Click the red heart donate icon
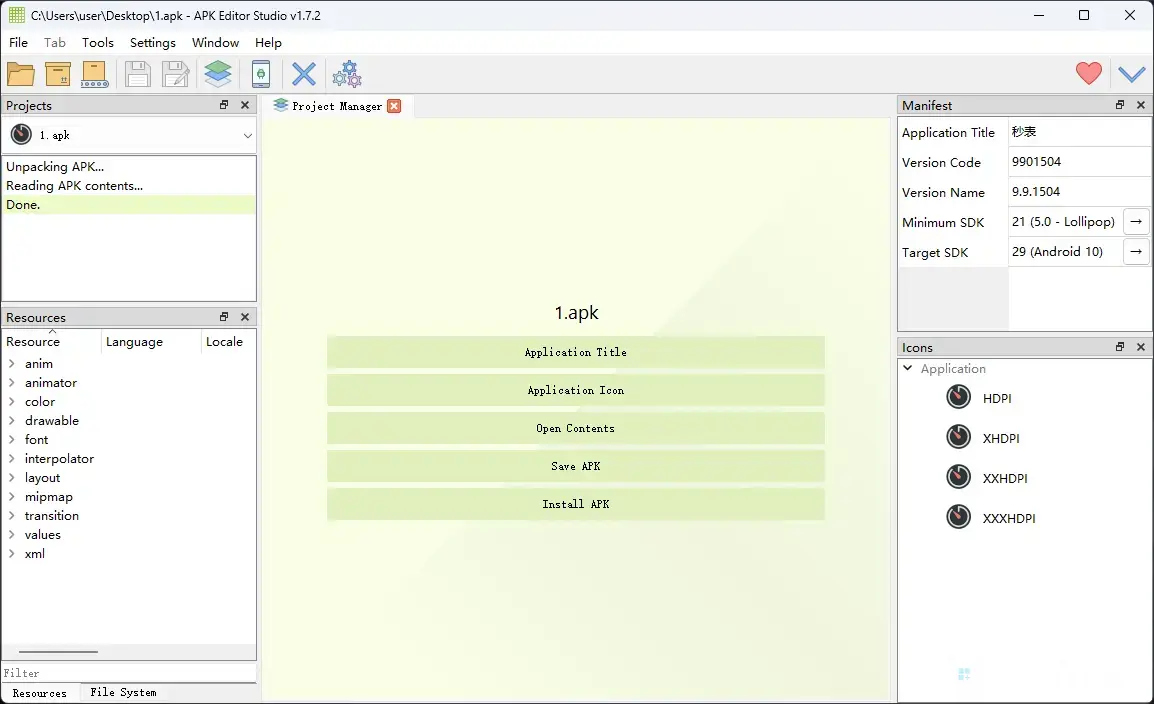Viewport: 1154px width, 704px height. click(1088, 74)
